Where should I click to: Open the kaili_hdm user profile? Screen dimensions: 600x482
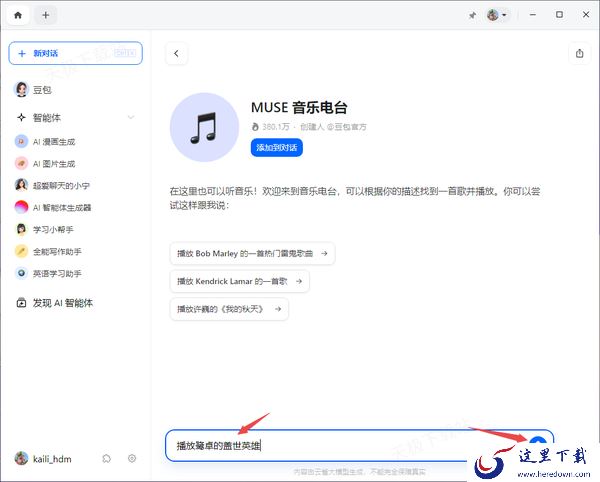43,459
